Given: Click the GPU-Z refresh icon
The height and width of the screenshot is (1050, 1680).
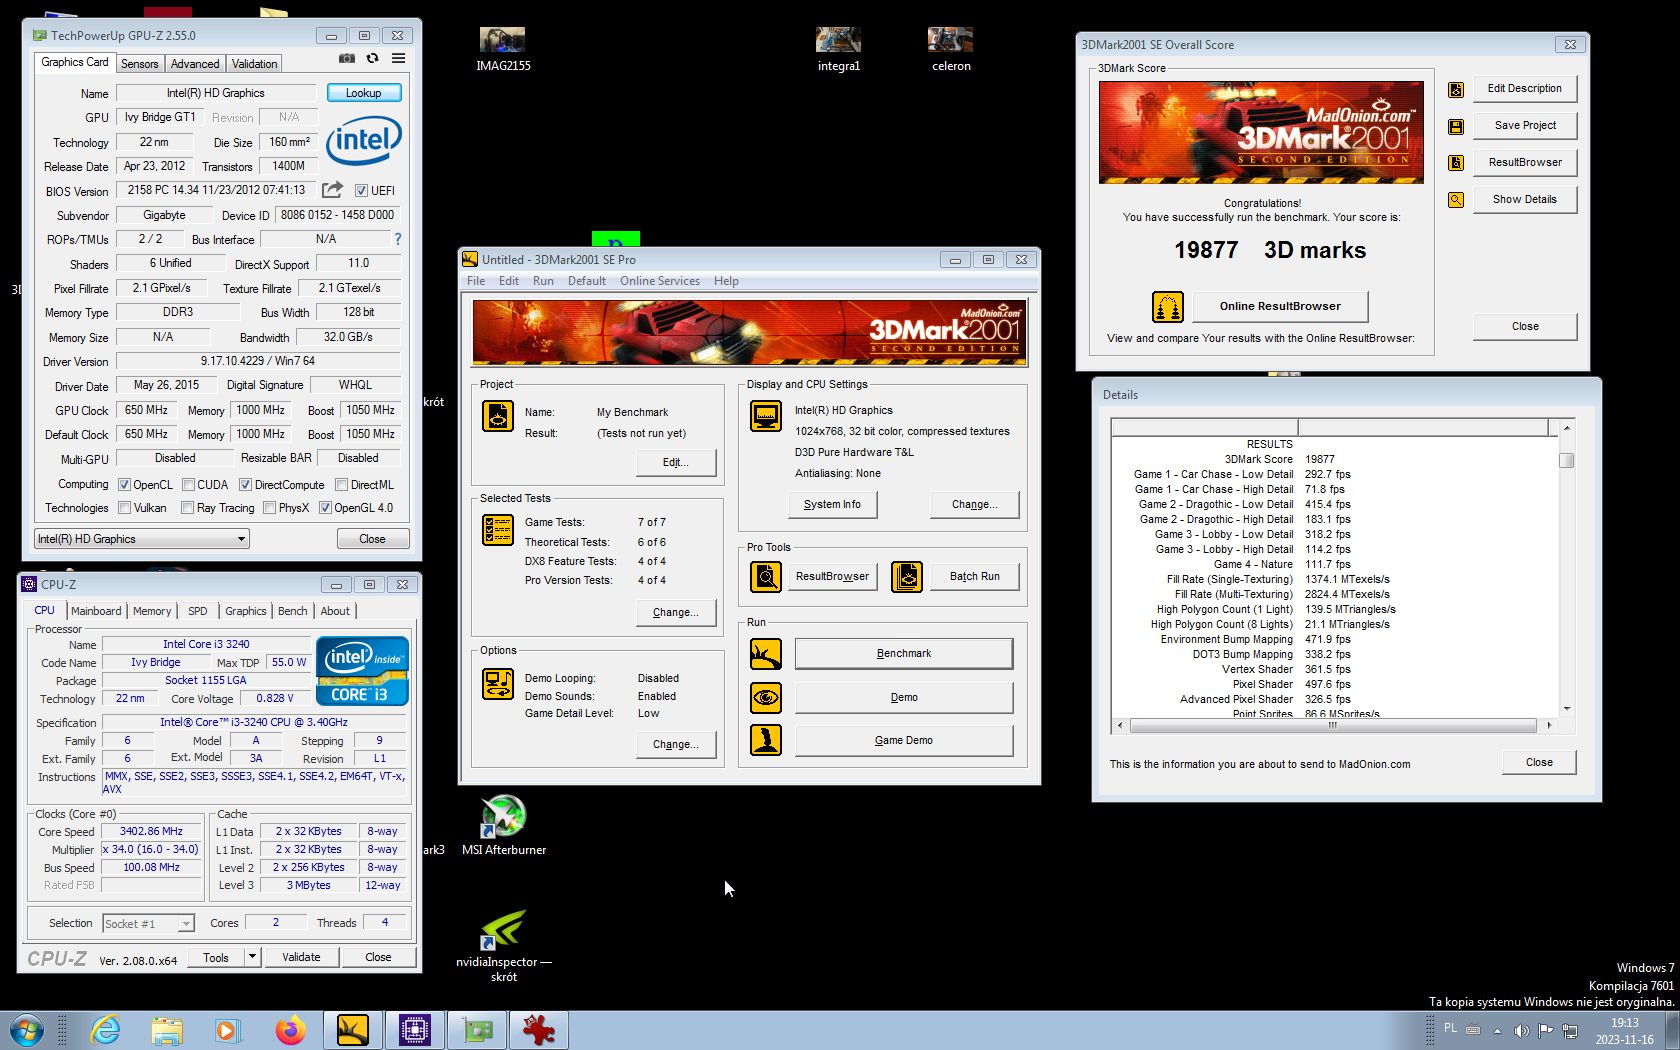Looking at the screenshot, I should pos(372,59).
